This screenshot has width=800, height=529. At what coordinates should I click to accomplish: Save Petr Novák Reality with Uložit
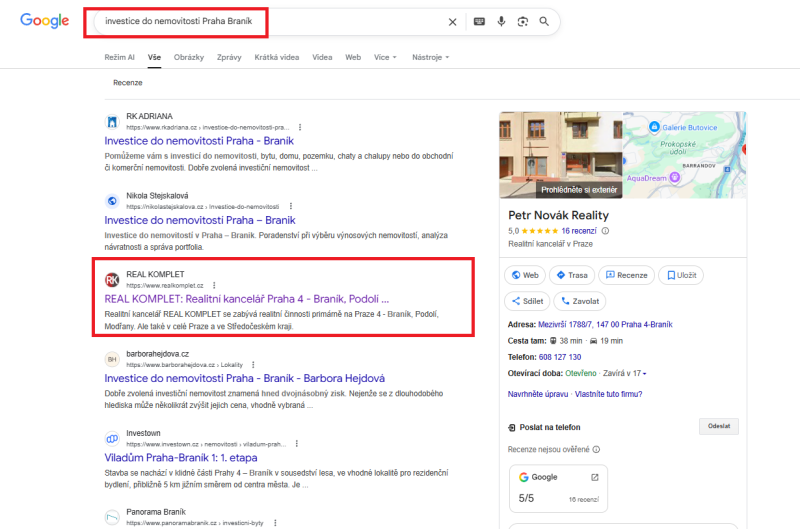coord(680,275)
